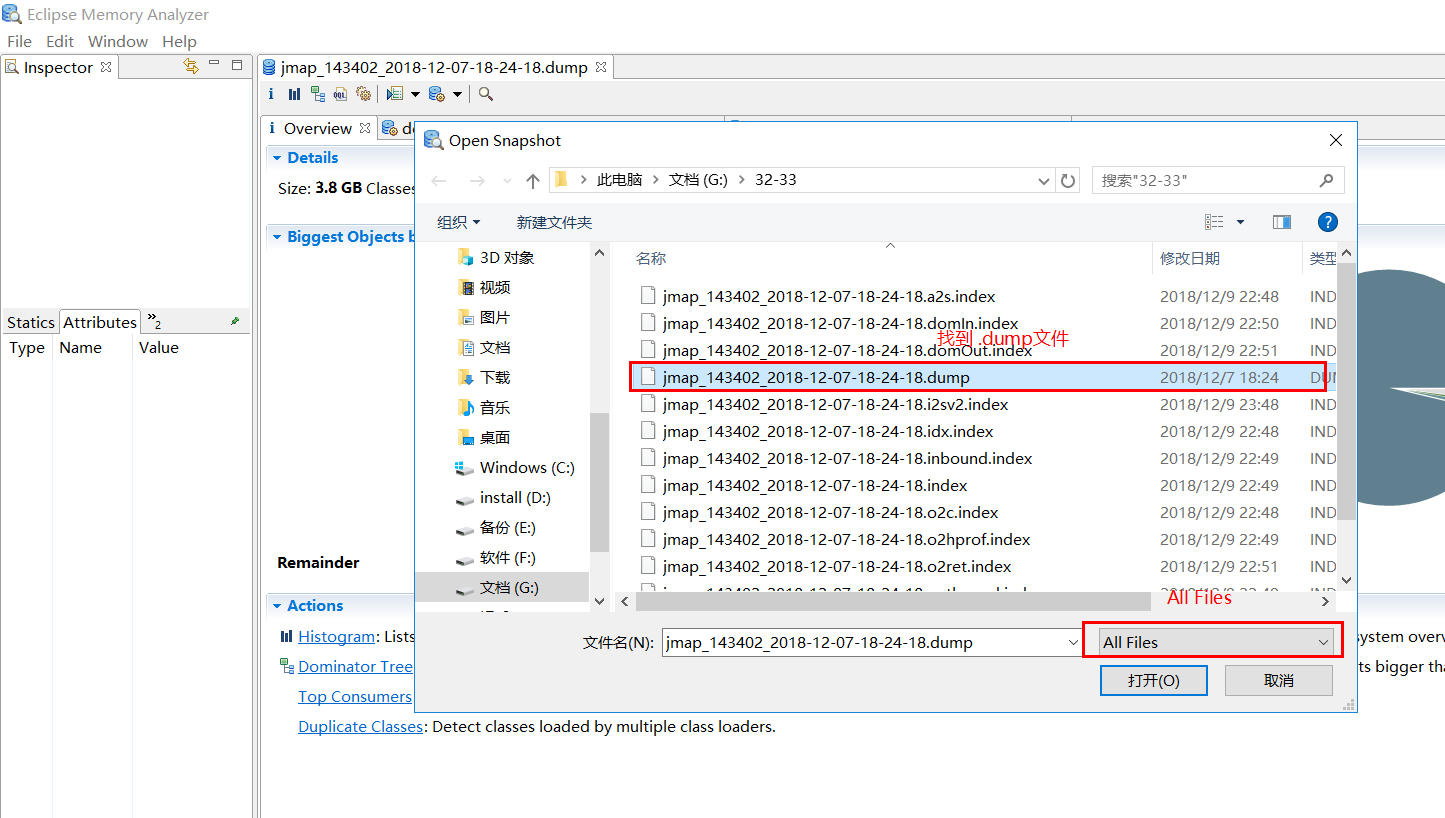Open the thread overview gear icon
Screen dimensions: 1445x818
[364, 94]
